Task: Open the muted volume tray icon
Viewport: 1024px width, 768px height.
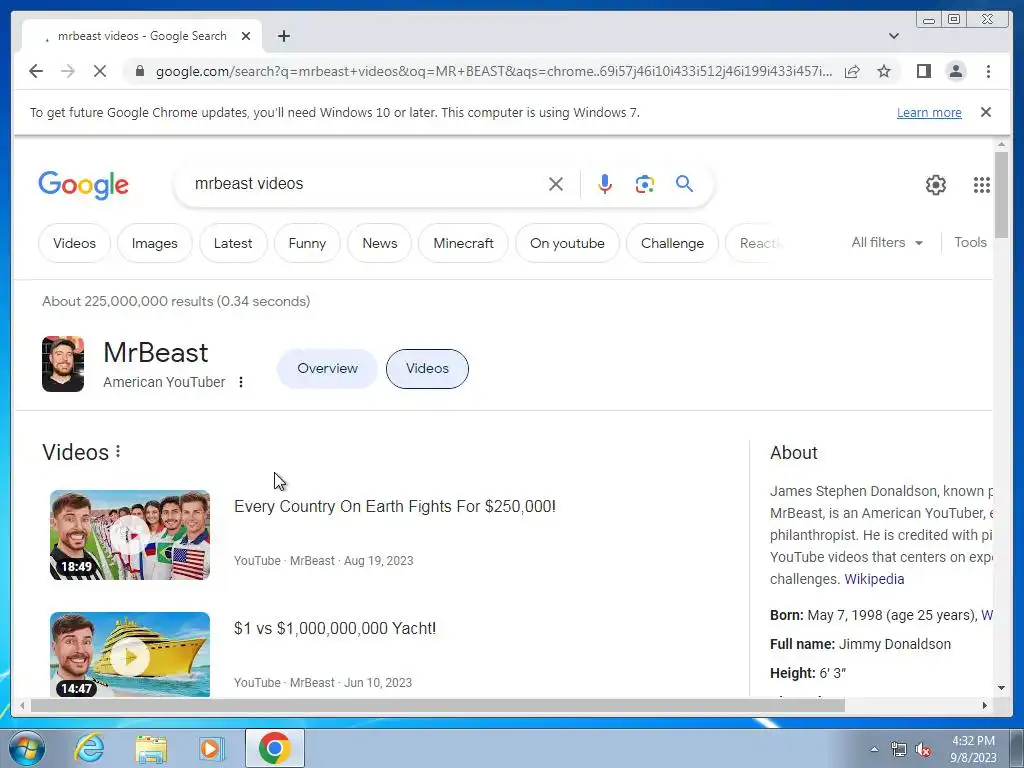Action: coord(923,750)
